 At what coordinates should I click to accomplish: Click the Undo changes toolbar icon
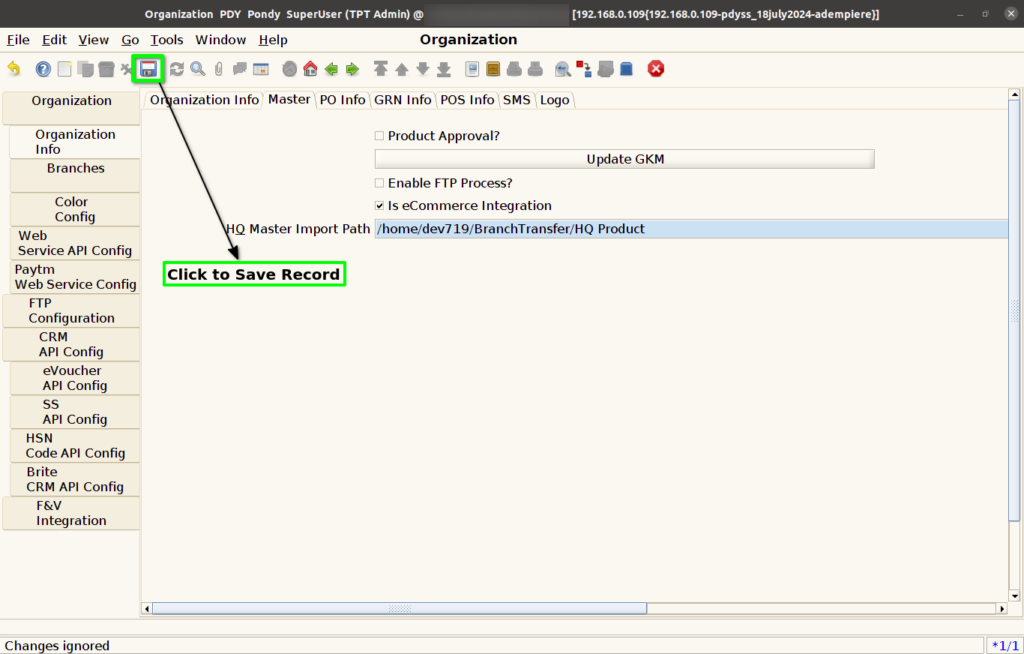(x=14, y=69)
